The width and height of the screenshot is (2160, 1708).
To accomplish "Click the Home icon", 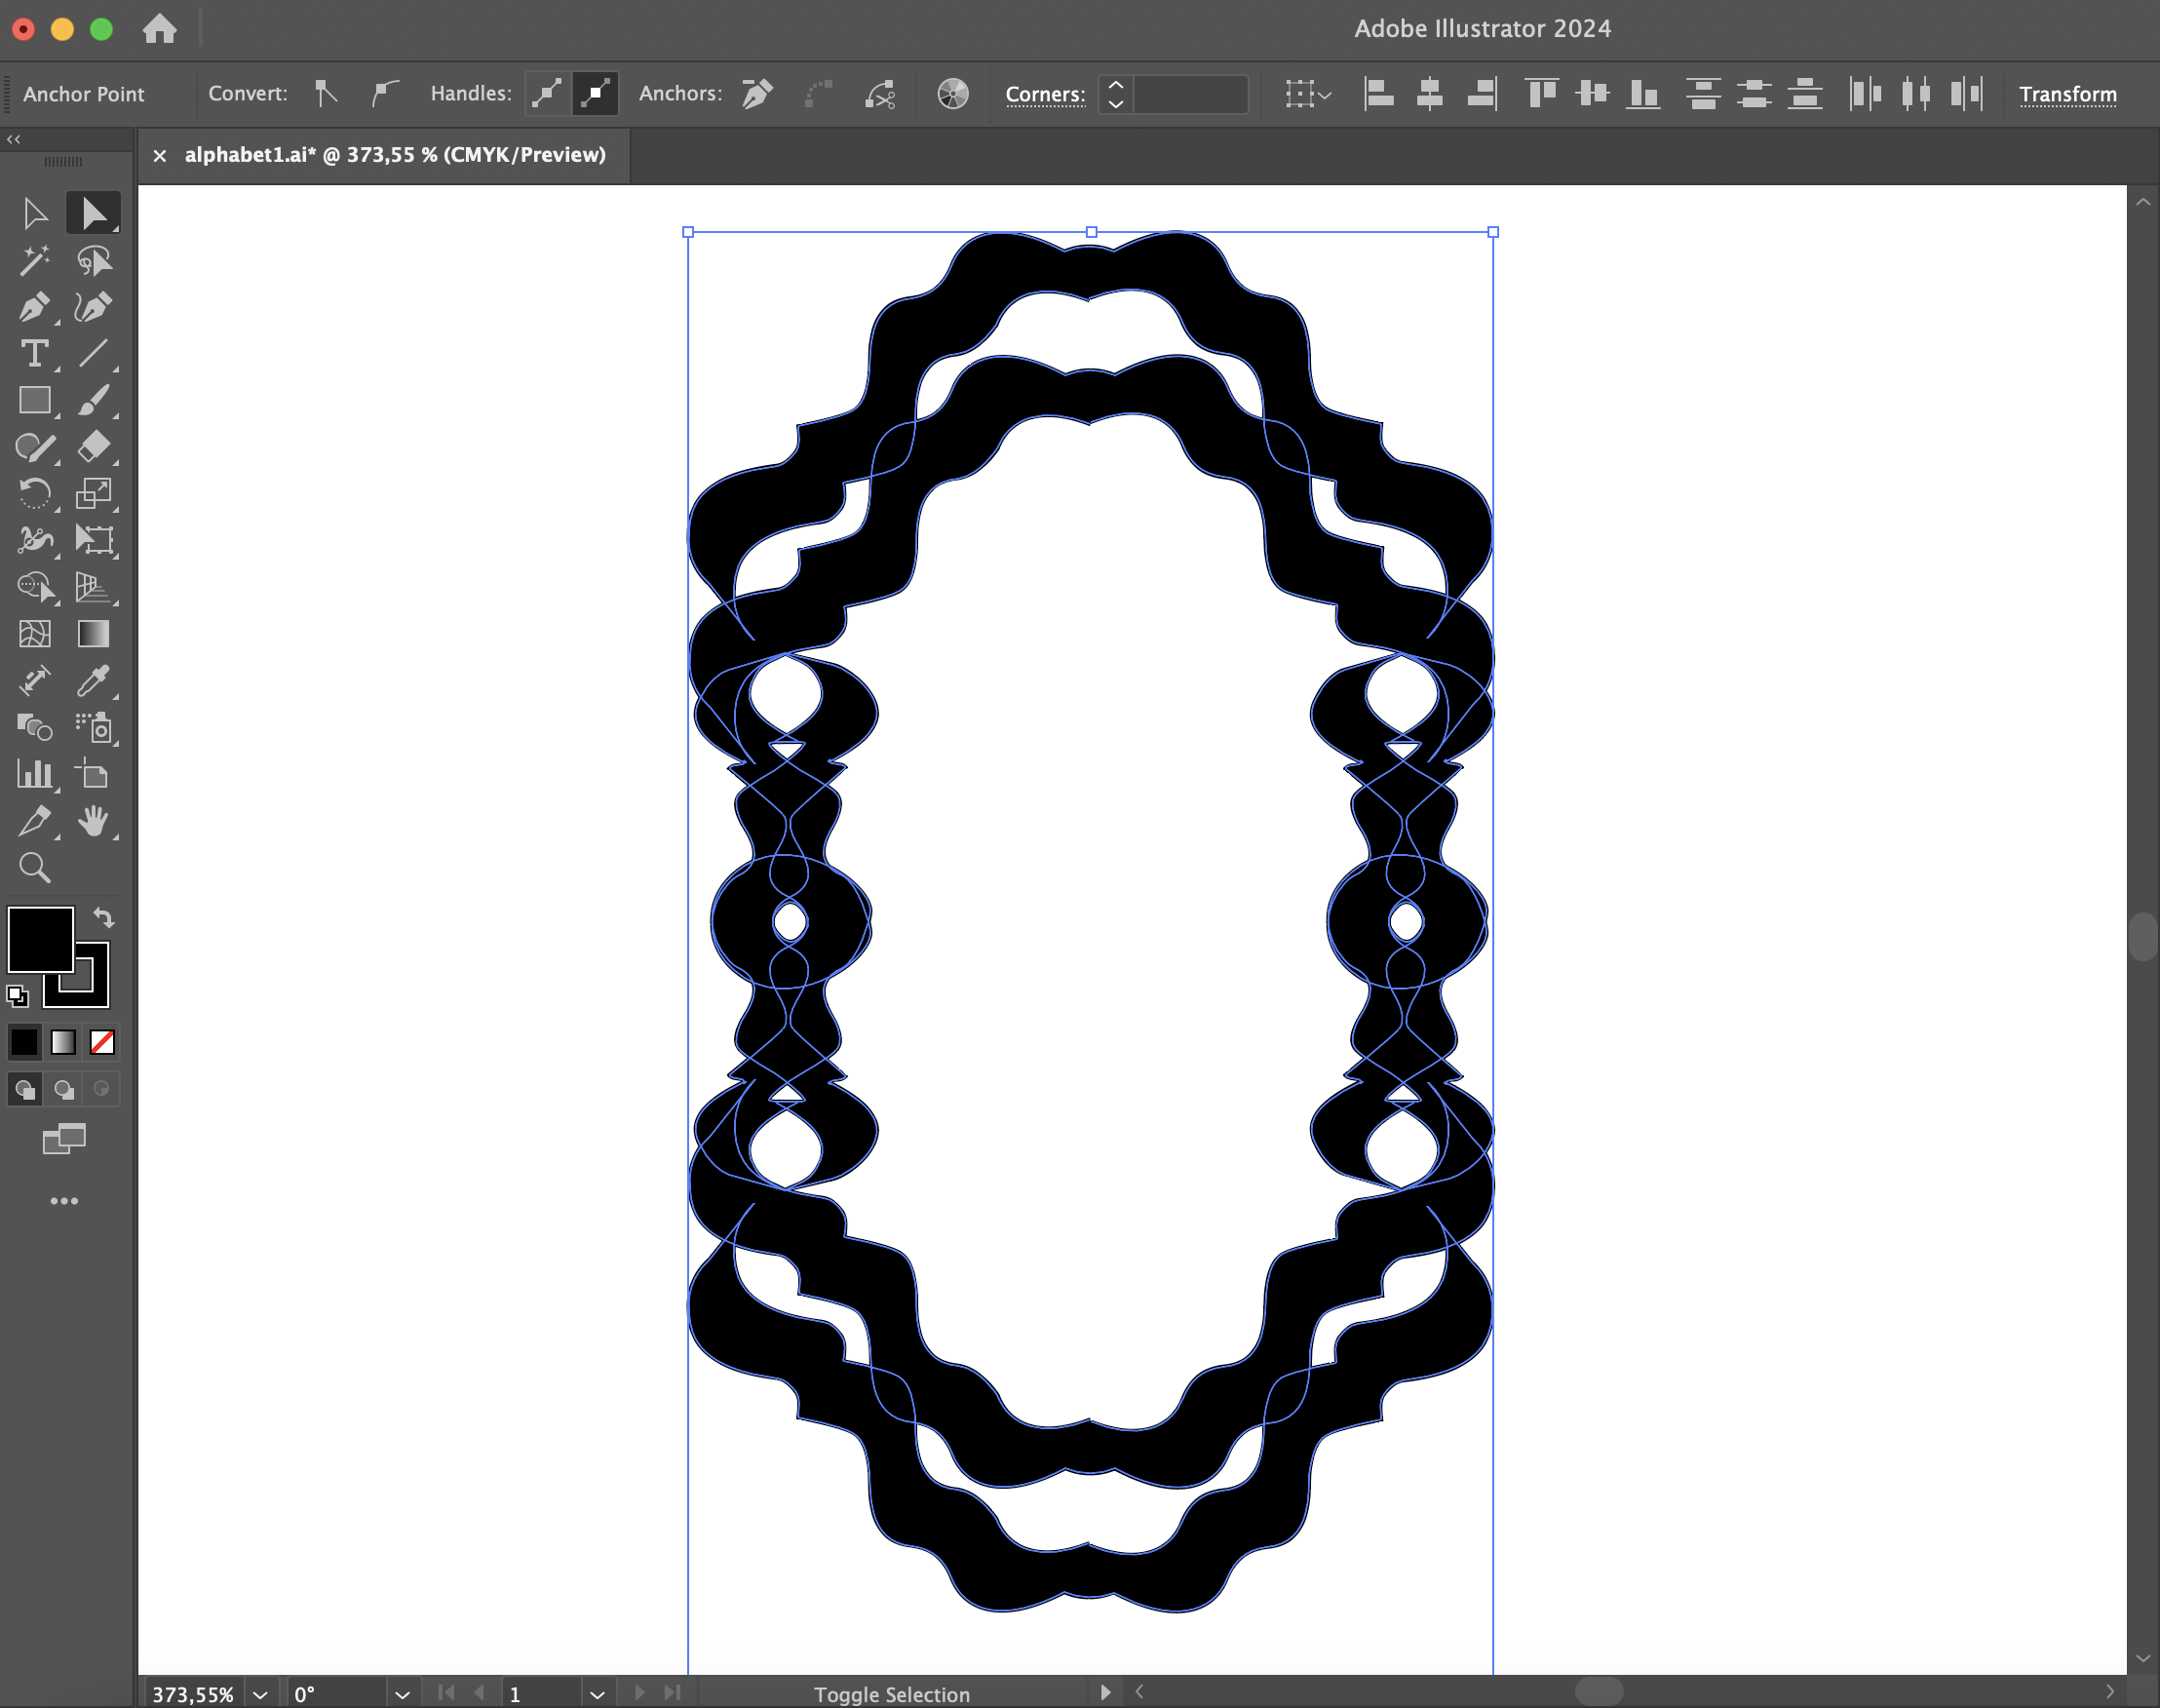I will [159, 29].
